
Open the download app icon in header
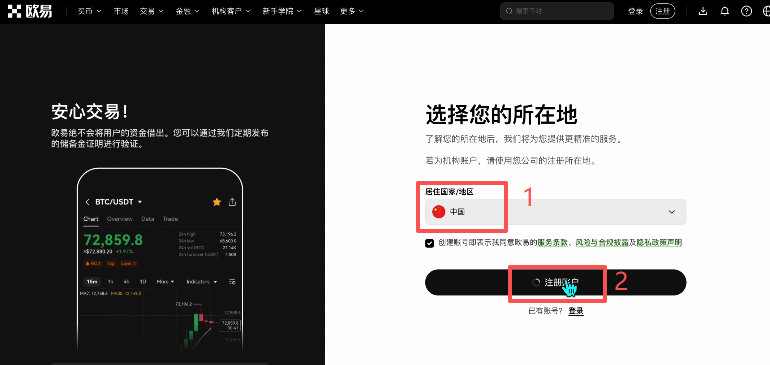click(703, 11)
